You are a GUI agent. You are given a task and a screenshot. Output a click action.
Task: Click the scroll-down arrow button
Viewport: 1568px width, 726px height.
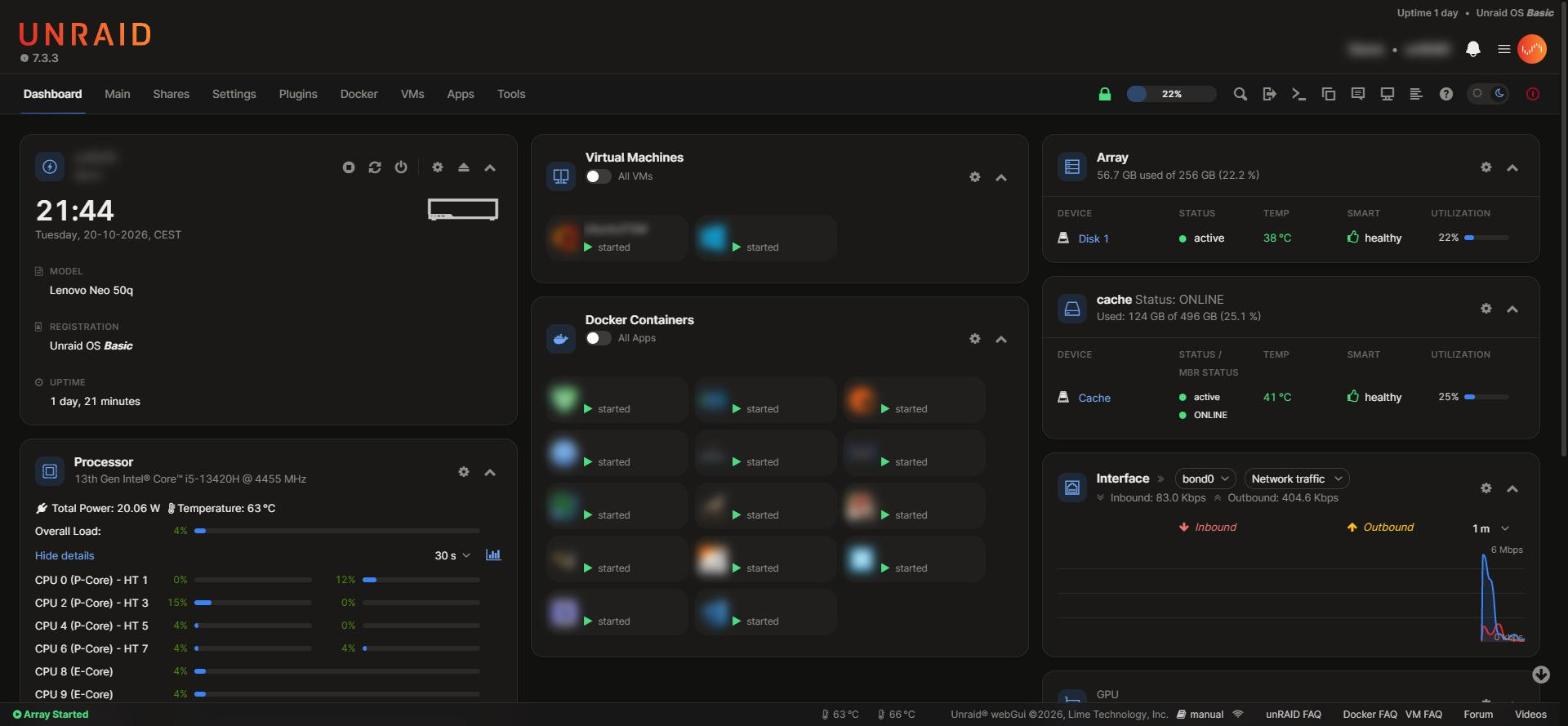(1540, 675)
